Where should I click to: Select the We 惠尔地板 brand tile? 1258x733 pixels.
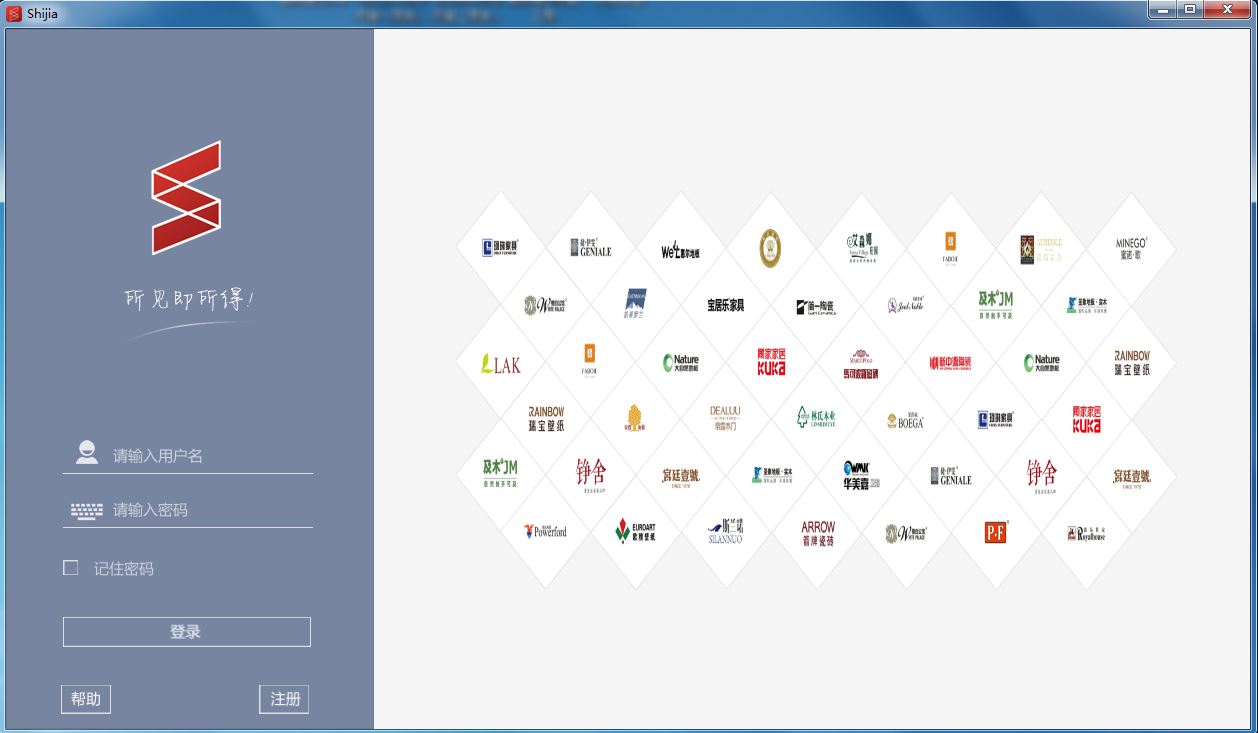[680, 249]
